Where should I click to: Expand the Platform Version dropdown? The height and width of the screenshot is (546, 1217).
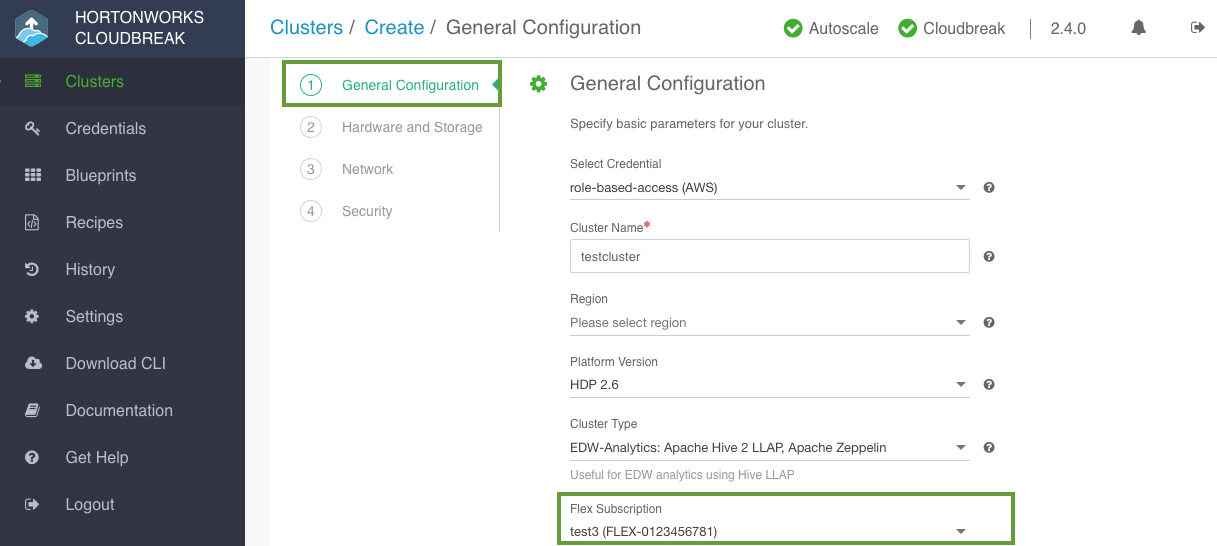(x=769, y=385)
